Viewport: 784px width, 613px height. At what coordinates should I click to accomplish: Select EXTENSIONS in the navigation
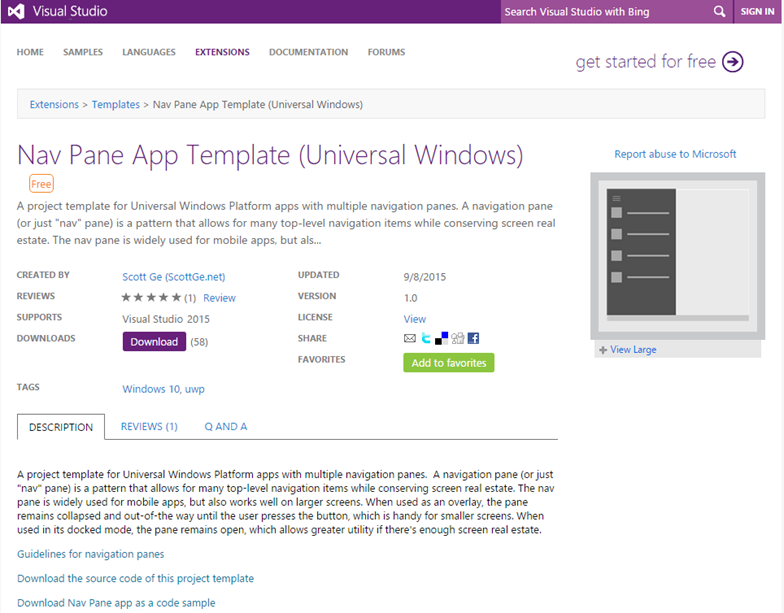[x=222, y=52]
